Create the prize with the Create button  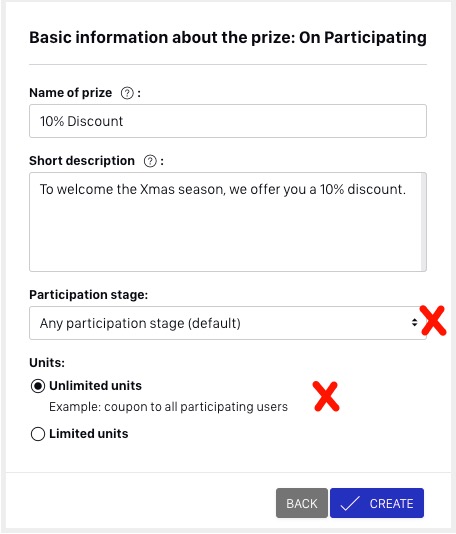click(x=377, y=503)
